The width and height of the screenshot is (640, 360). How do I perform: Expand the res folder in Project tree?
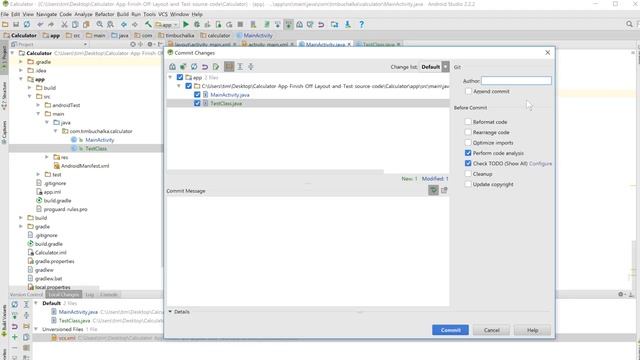point(47,157)
